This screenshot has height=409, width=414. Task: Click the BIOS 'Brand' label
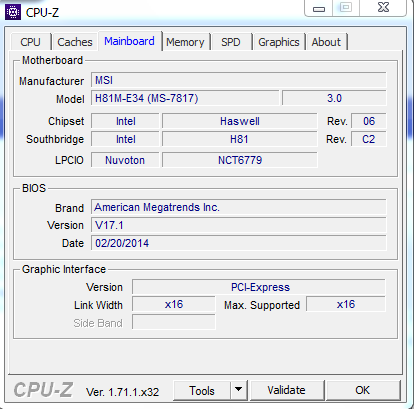pyautogui.click(x=69, y=208)
